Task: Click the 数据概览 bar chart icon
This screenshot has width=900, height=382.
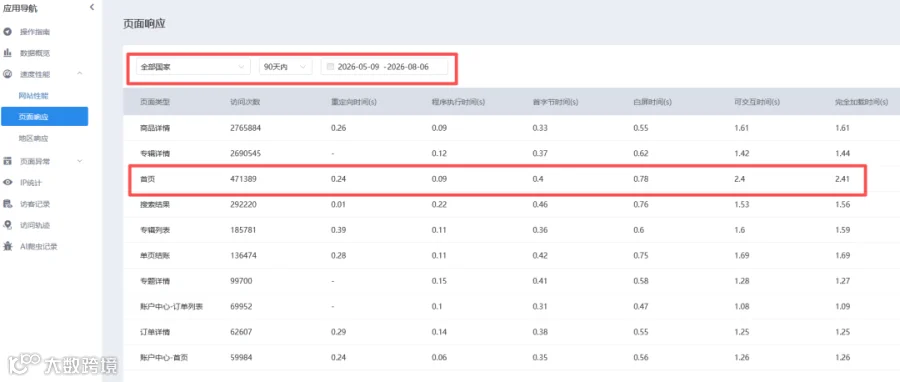Action: tap(7, 53)
